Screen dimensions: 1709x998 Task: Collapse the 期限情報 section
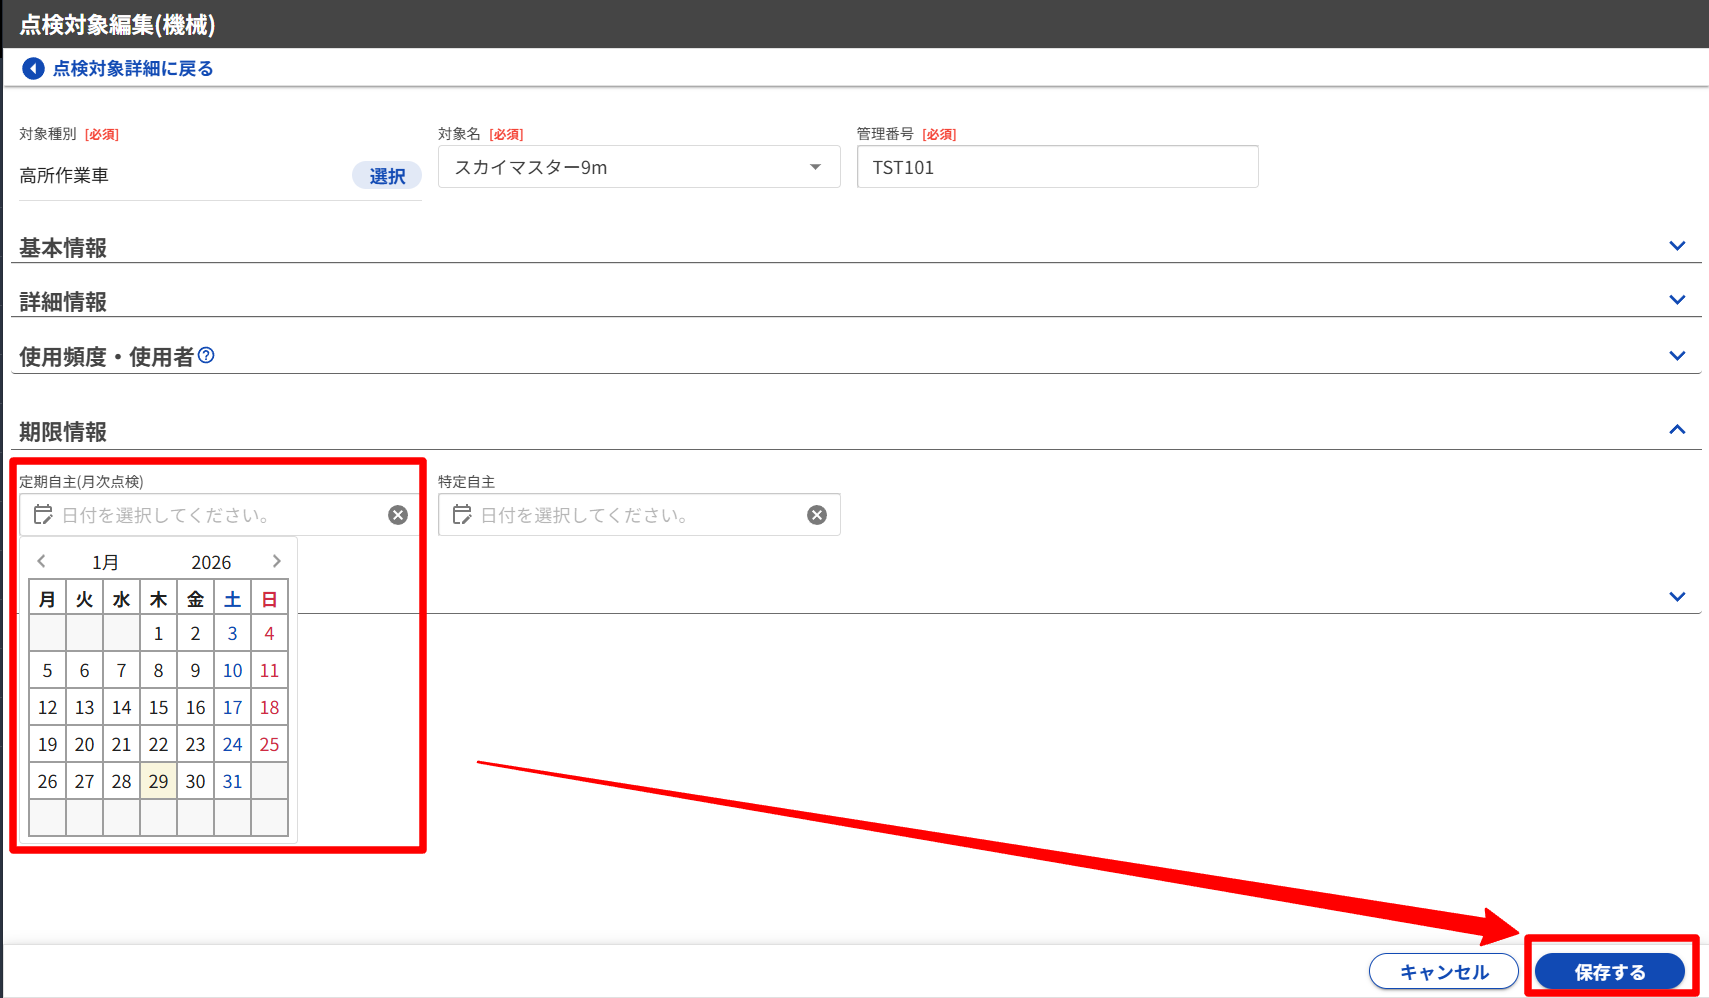tap(1677, 430)
